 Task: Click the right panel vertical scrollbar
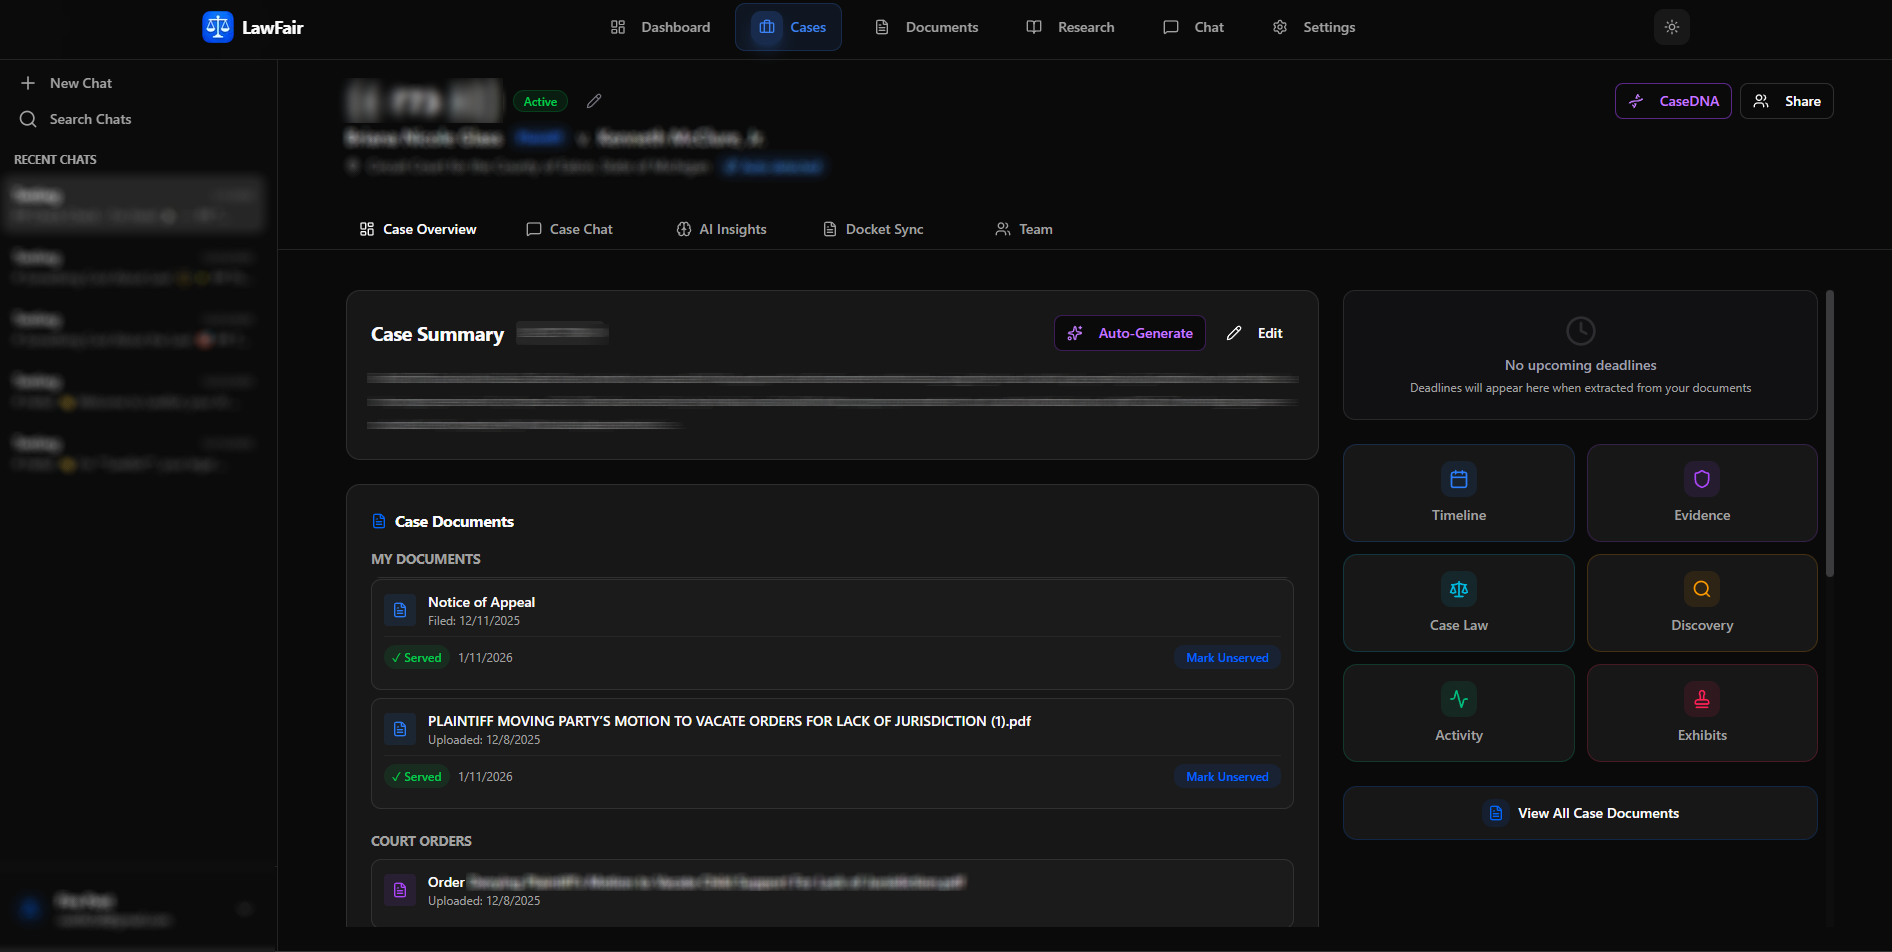(x=1830, y=433)
